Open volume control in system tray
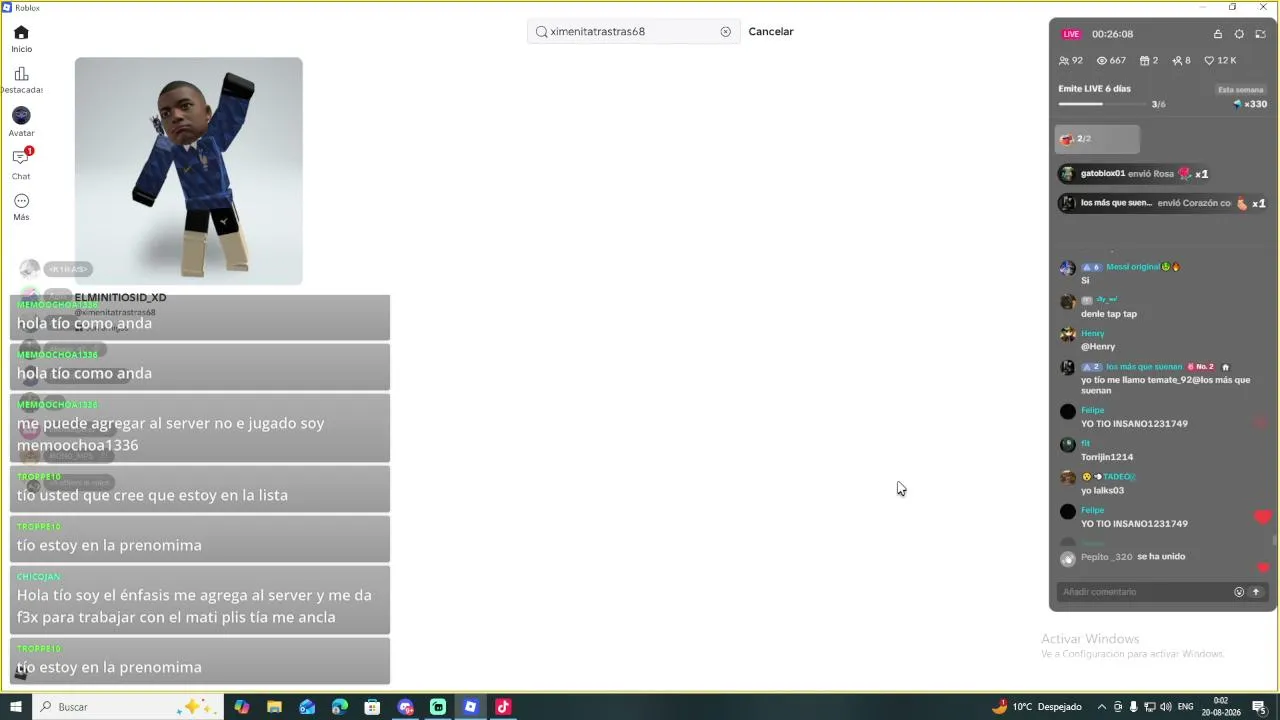 (1165, 707)
